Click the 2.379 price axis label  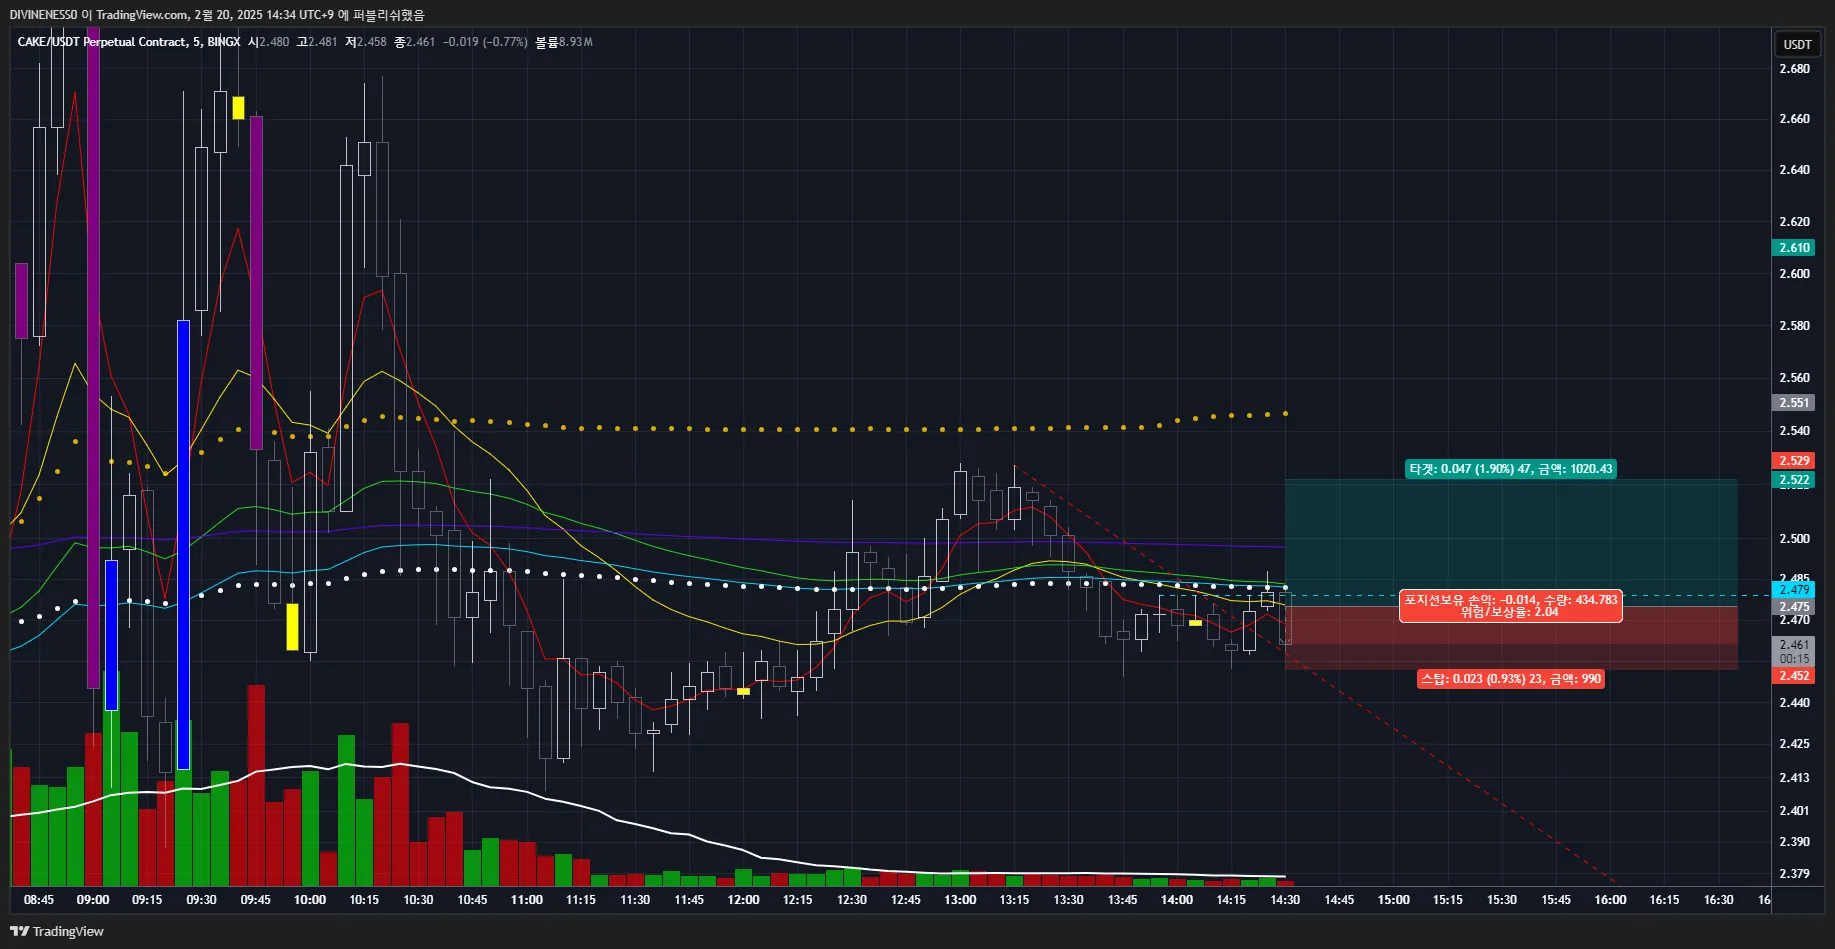tap(1794, 874)
